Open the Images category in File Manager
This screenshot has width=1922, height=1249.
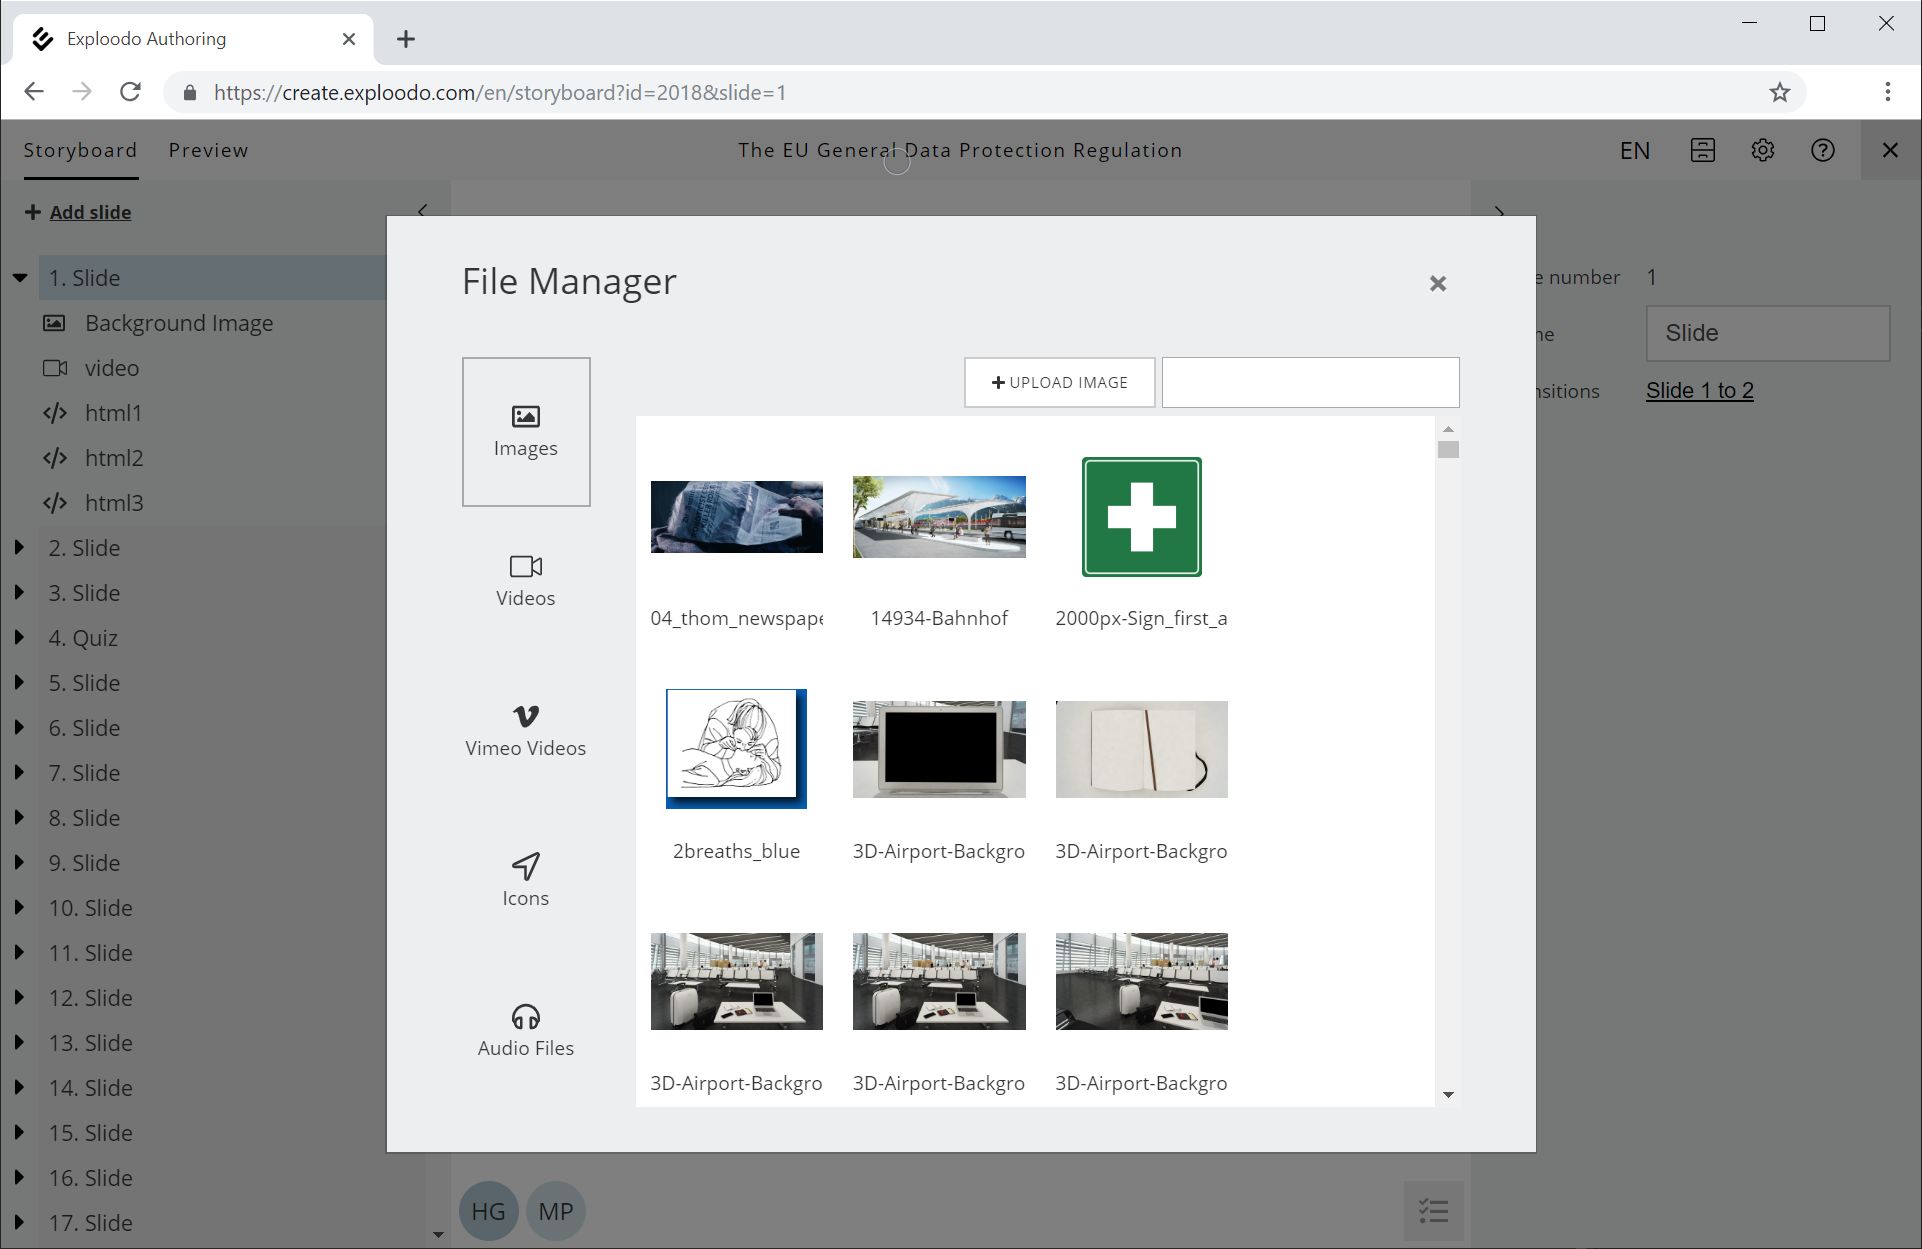[x=526, y=431]
